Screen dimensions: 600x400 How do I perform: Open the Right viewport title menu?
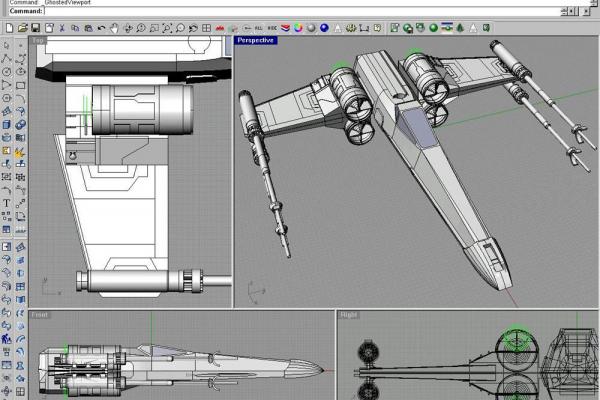tap(349, 315)
